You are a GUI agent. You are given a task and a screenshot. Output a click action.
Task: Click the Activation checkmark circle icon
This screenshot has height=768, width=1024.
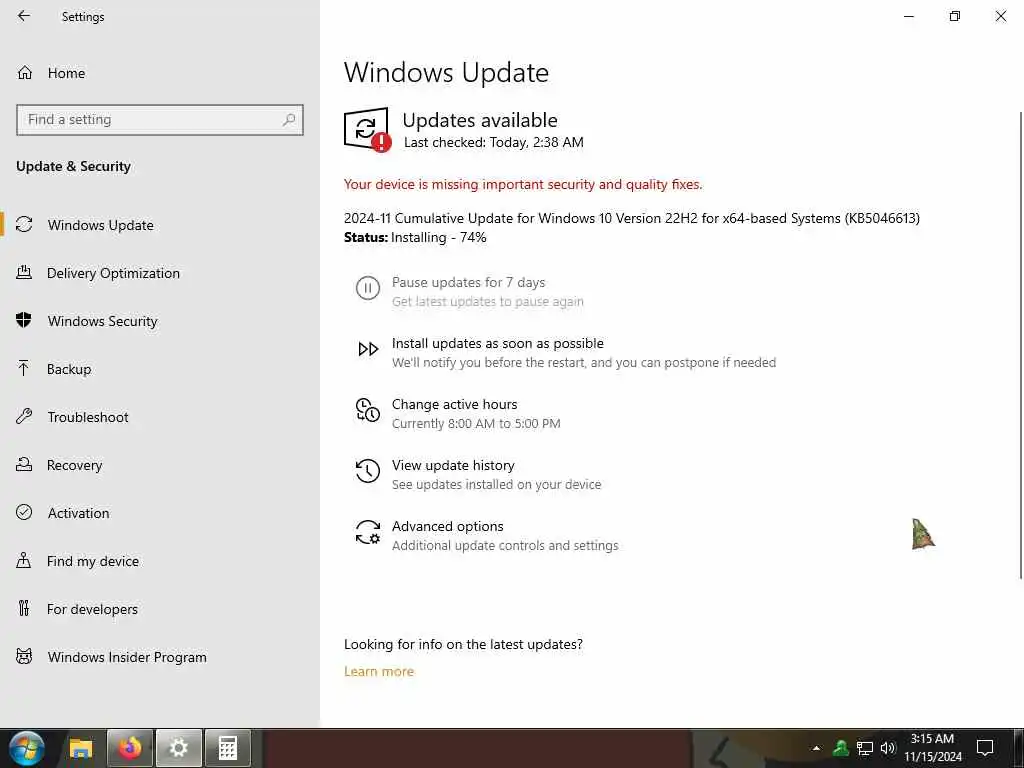(x=24, y=512)
